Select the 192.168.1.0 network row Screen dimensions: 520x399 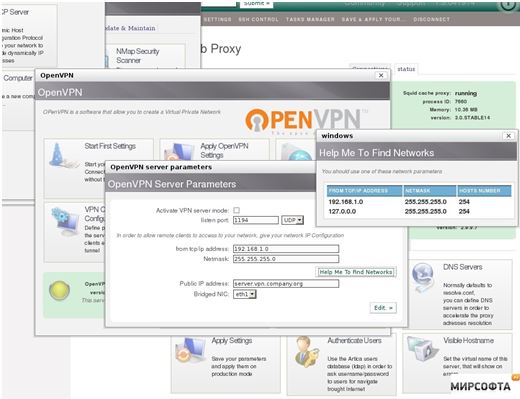pyautogui.click(x=419, y=202)
